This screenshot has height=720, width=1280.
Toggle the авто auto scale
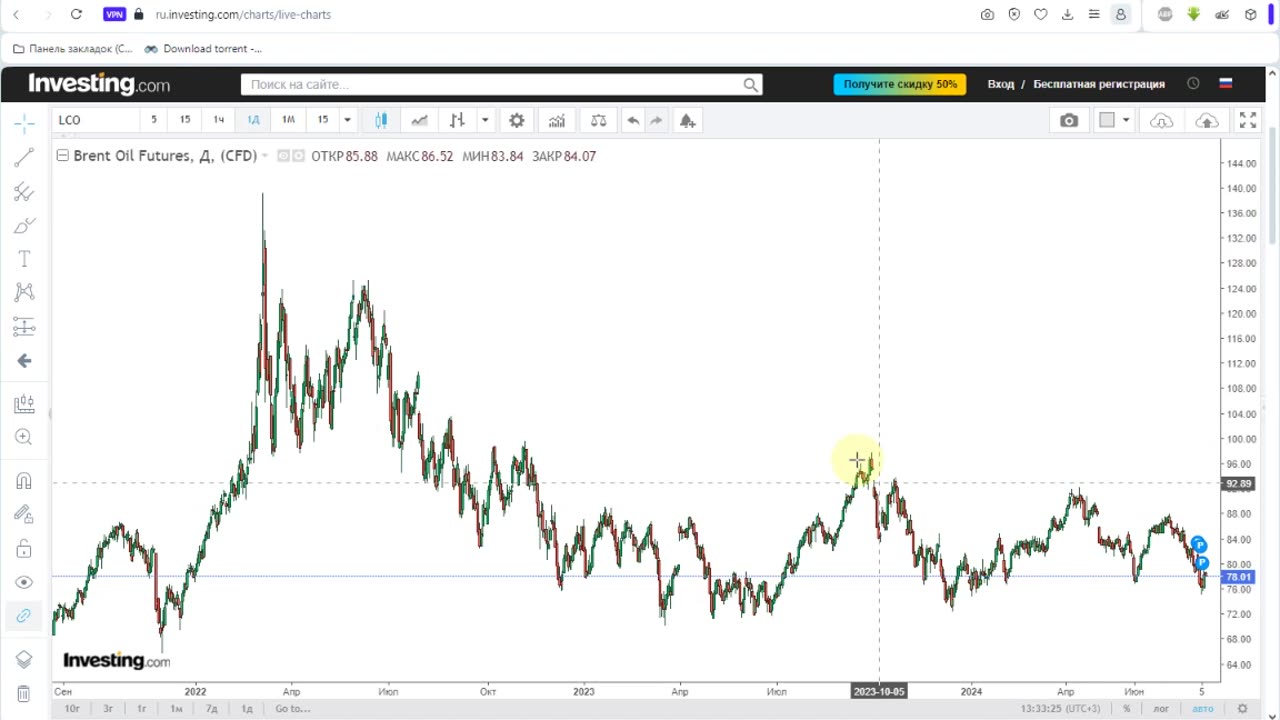click(x=1203, y=708)
